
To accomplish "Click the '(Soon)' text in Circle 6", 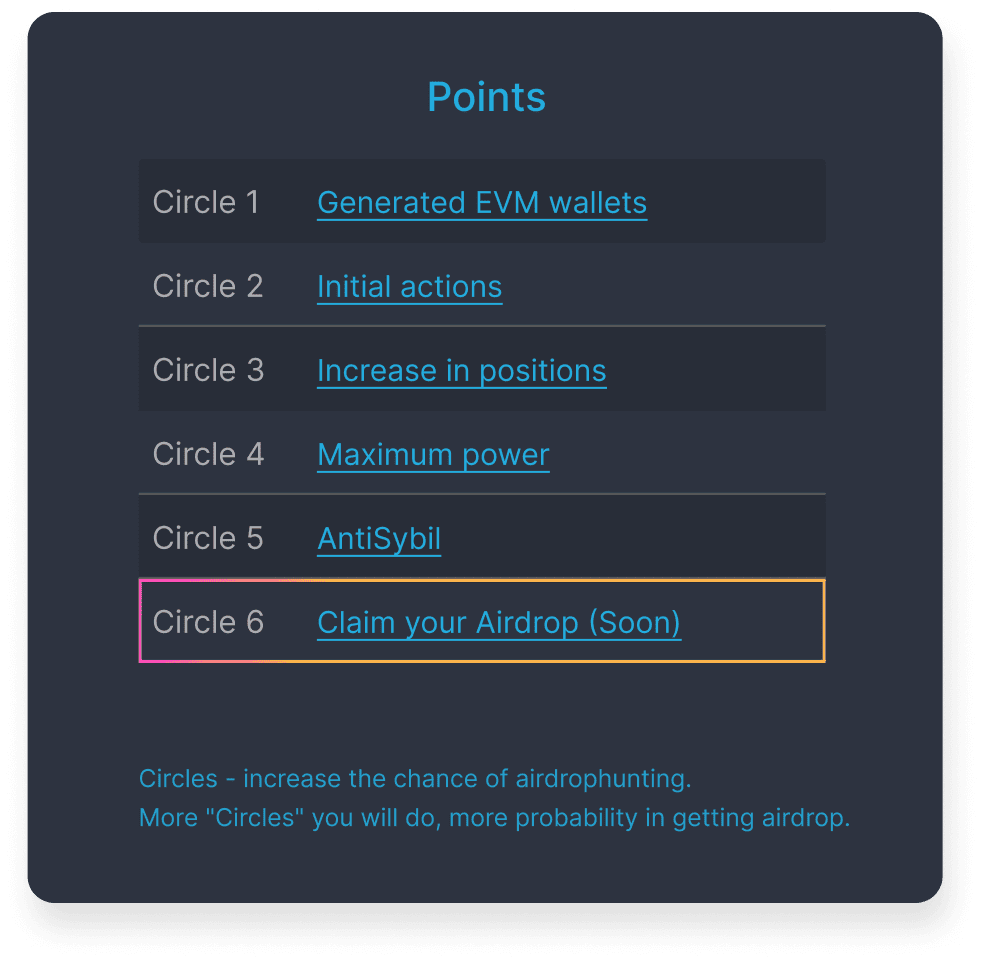I will 634,623.
